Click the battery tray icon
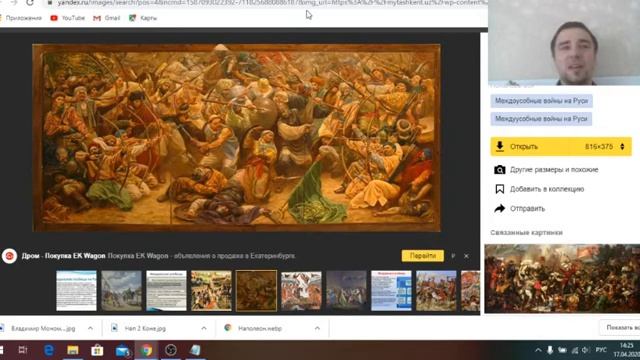Image resolution: width=640 pixels, height=360 pixels. 562,350
